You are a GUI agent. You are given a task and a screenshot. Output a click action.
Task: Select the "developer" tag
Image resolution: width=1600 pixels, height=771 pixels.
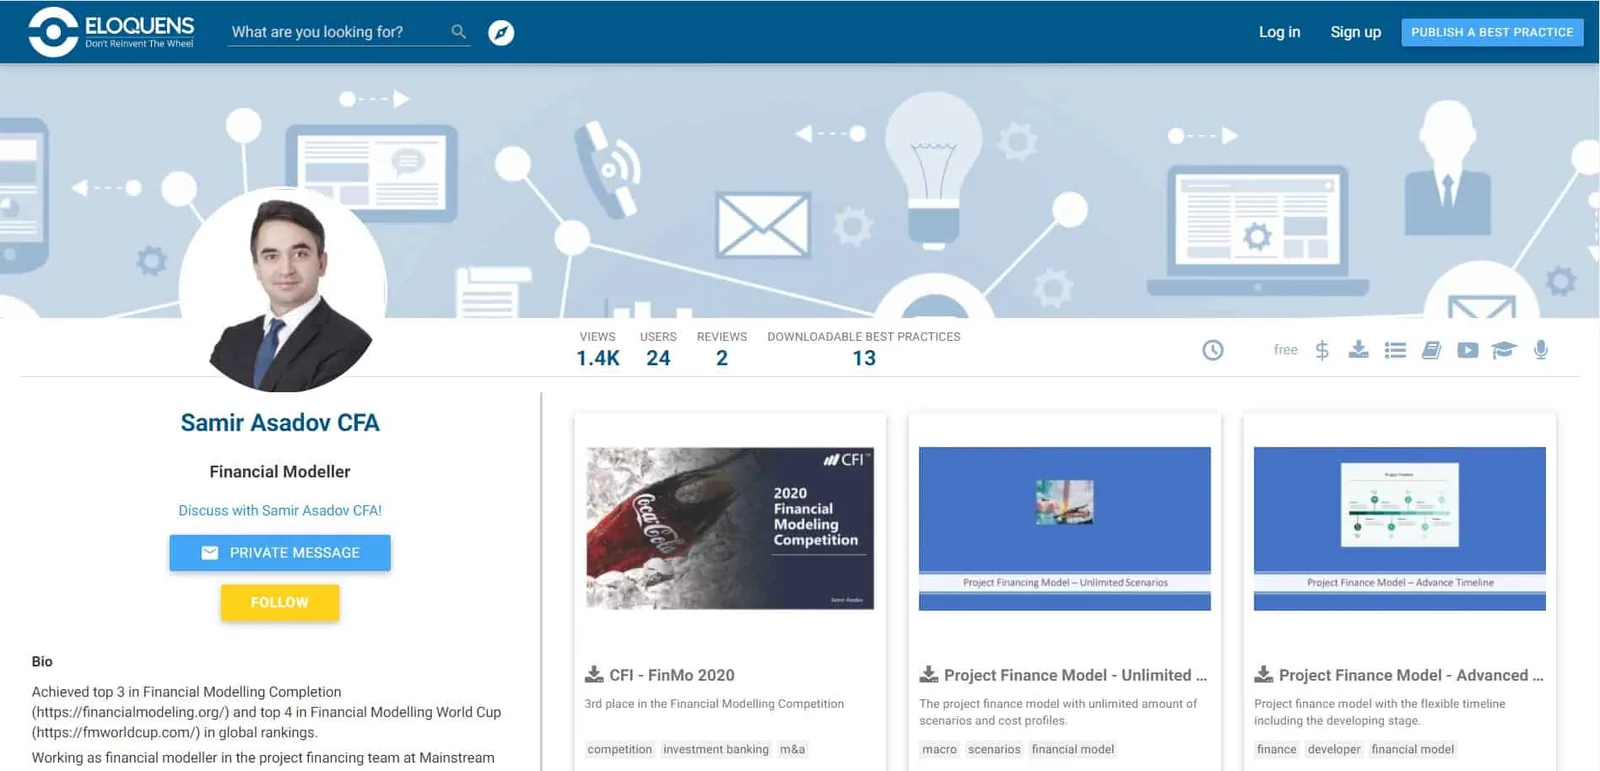1334,749
